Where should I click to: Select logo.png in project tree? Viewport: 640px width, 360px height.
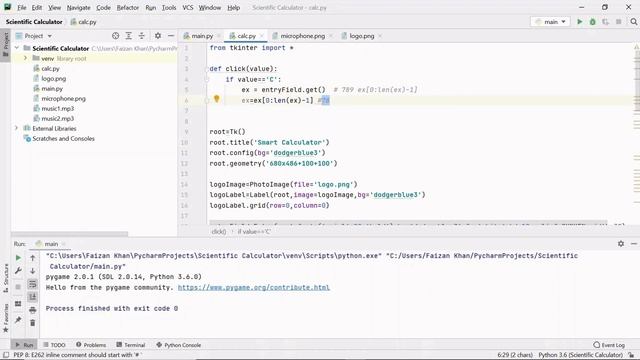53,78
